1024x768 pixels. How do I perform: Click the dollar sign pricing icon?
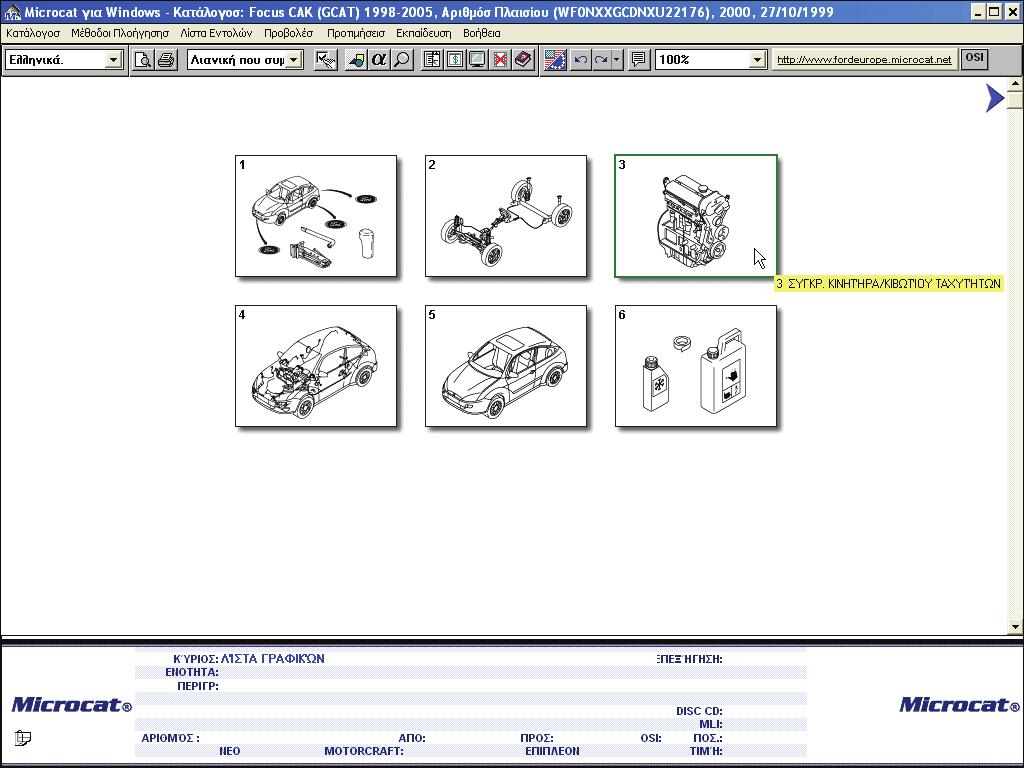coord(455,60)
